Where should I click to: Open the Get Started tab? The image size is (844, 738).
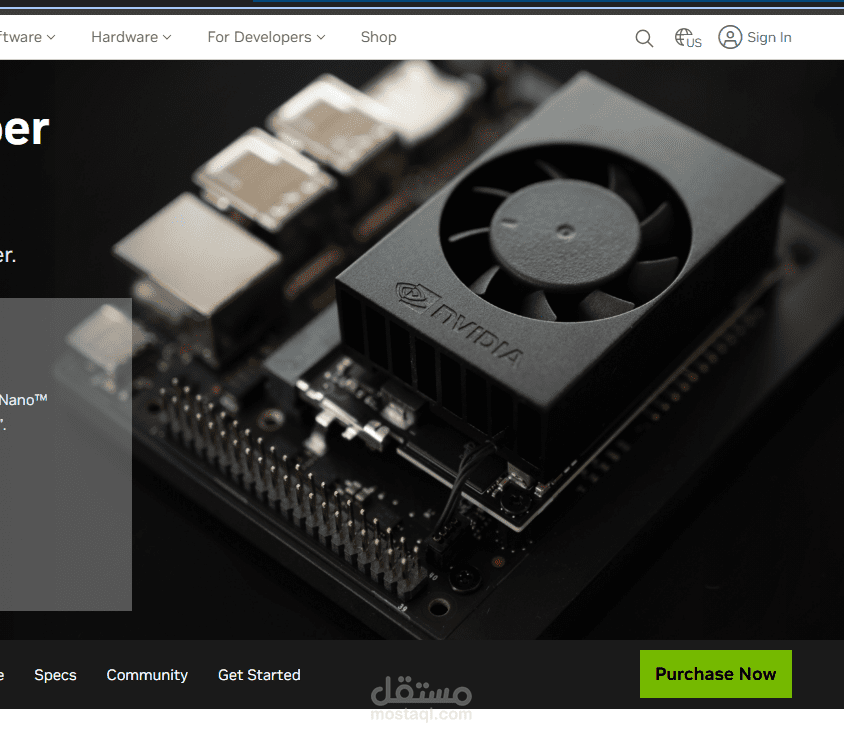click(x=259, y=675)
